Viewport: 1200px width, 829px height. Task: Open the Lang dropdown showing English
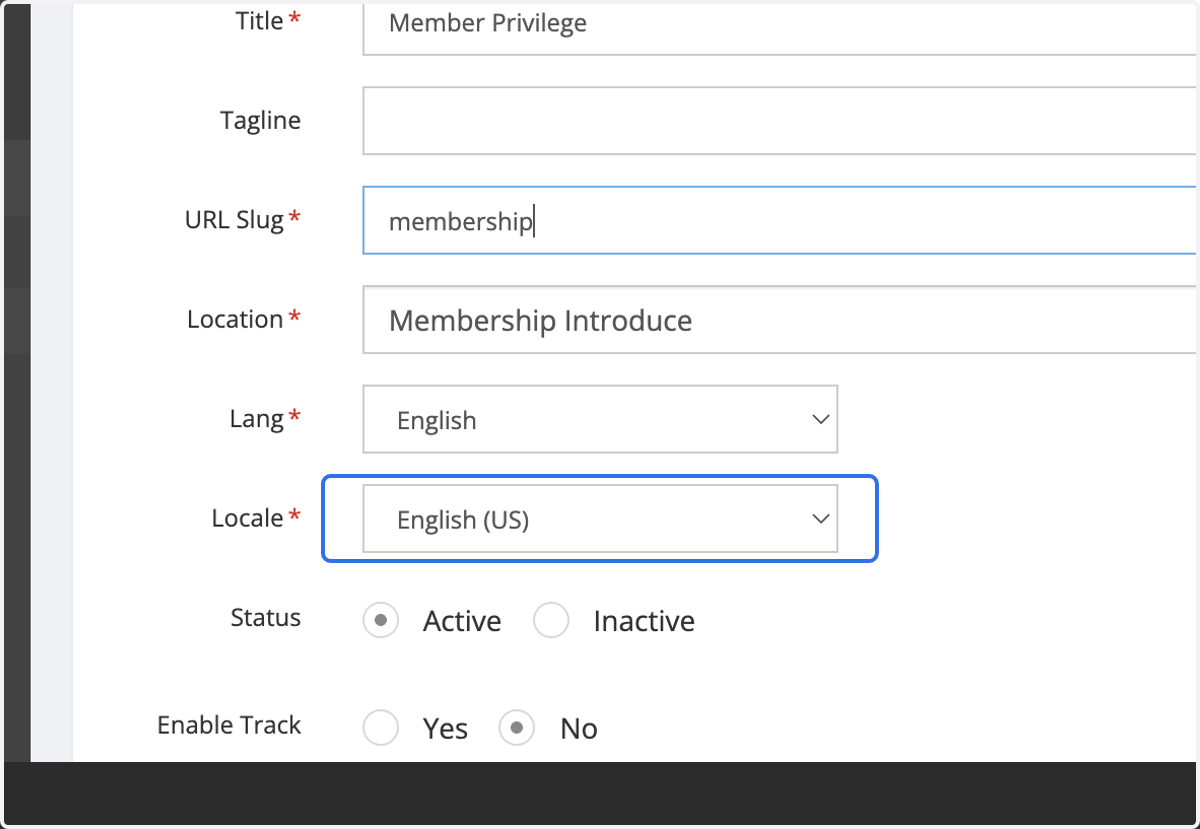pos(600,419)
